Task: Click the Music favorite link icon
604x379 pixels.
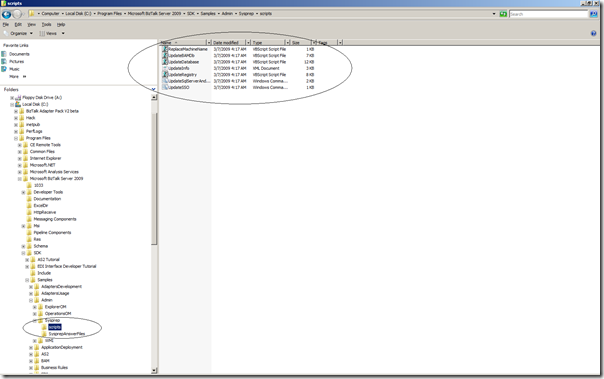Action: 4,69
